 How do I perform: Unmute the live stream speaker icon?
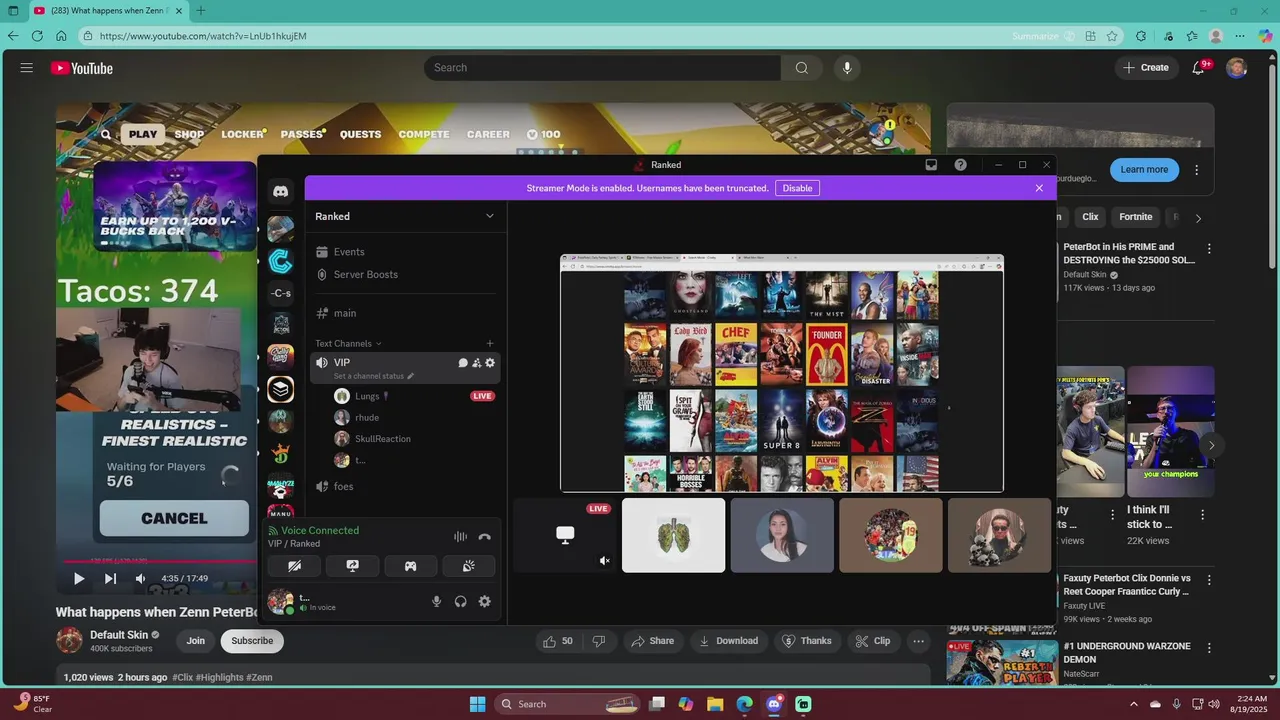(604, 561)
